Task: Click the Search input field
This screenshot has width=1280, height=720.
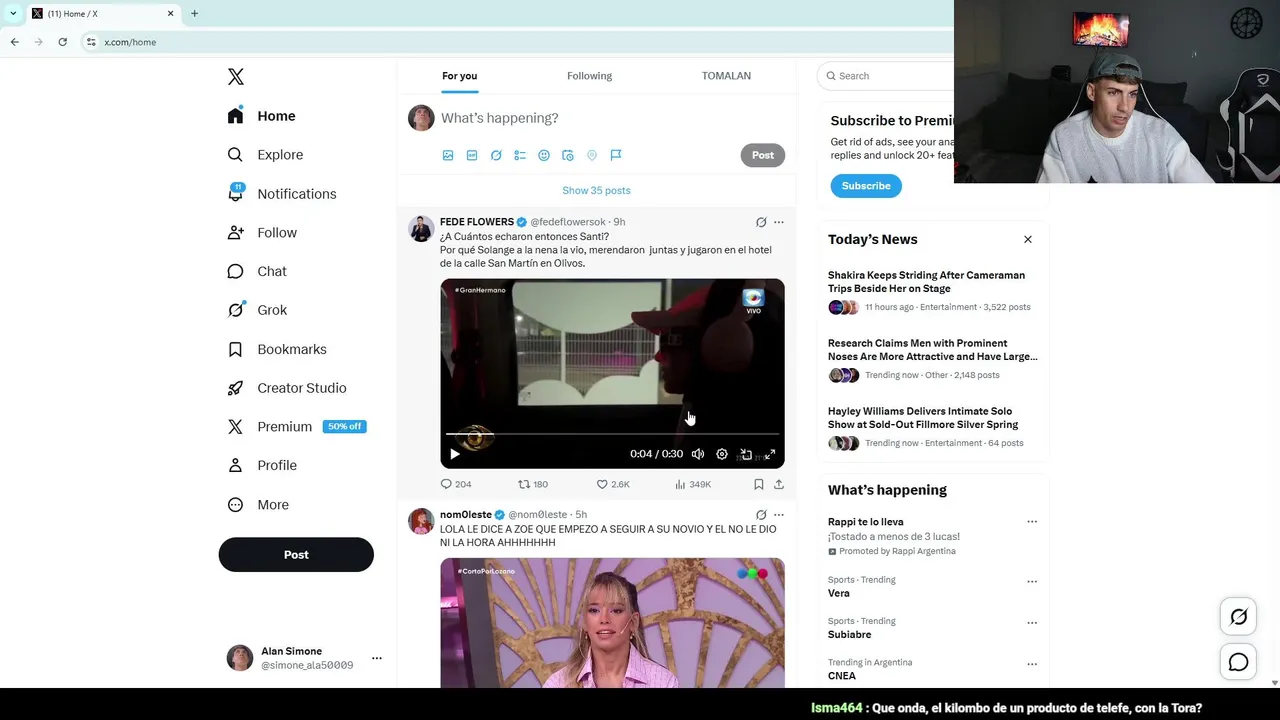Action: 886,76
